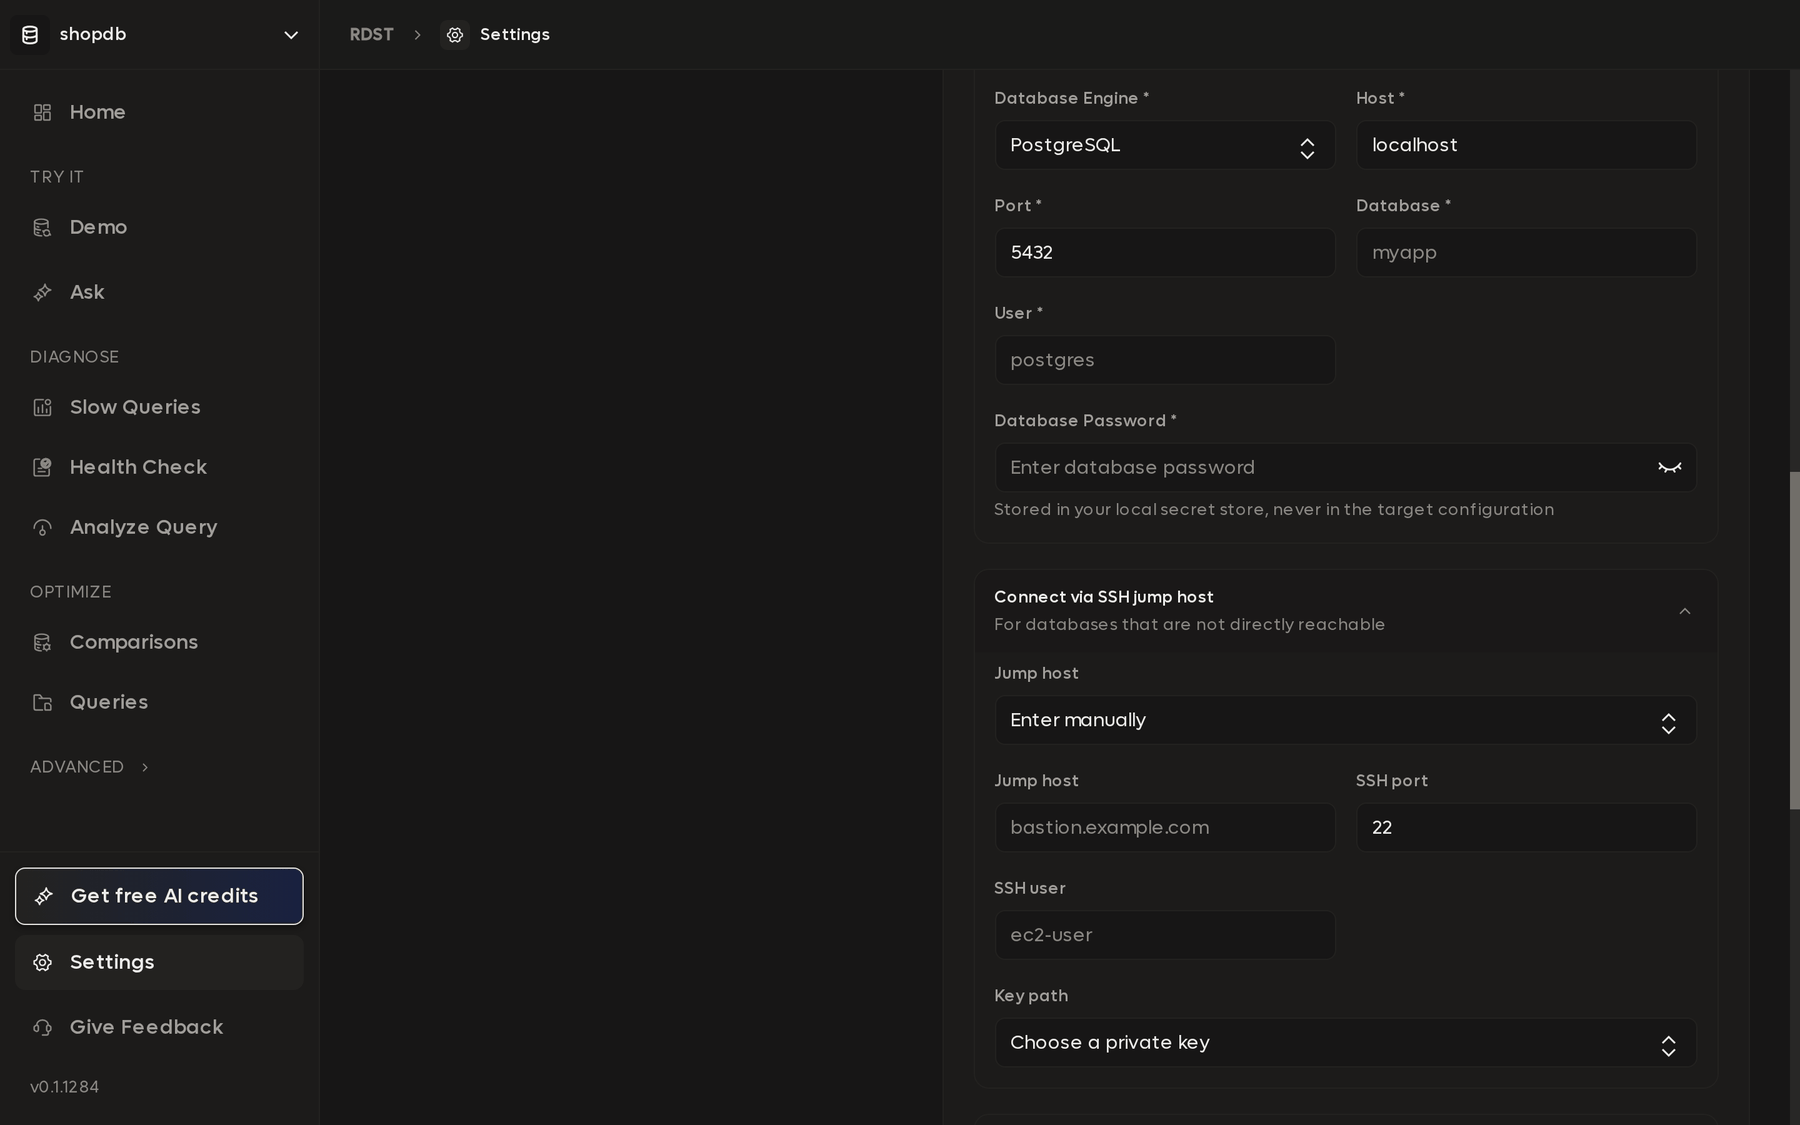The height and width of the screenshot is (1125, 1800).
Task: Open Analyze Query in sidebar
Action: pos(159,528)
